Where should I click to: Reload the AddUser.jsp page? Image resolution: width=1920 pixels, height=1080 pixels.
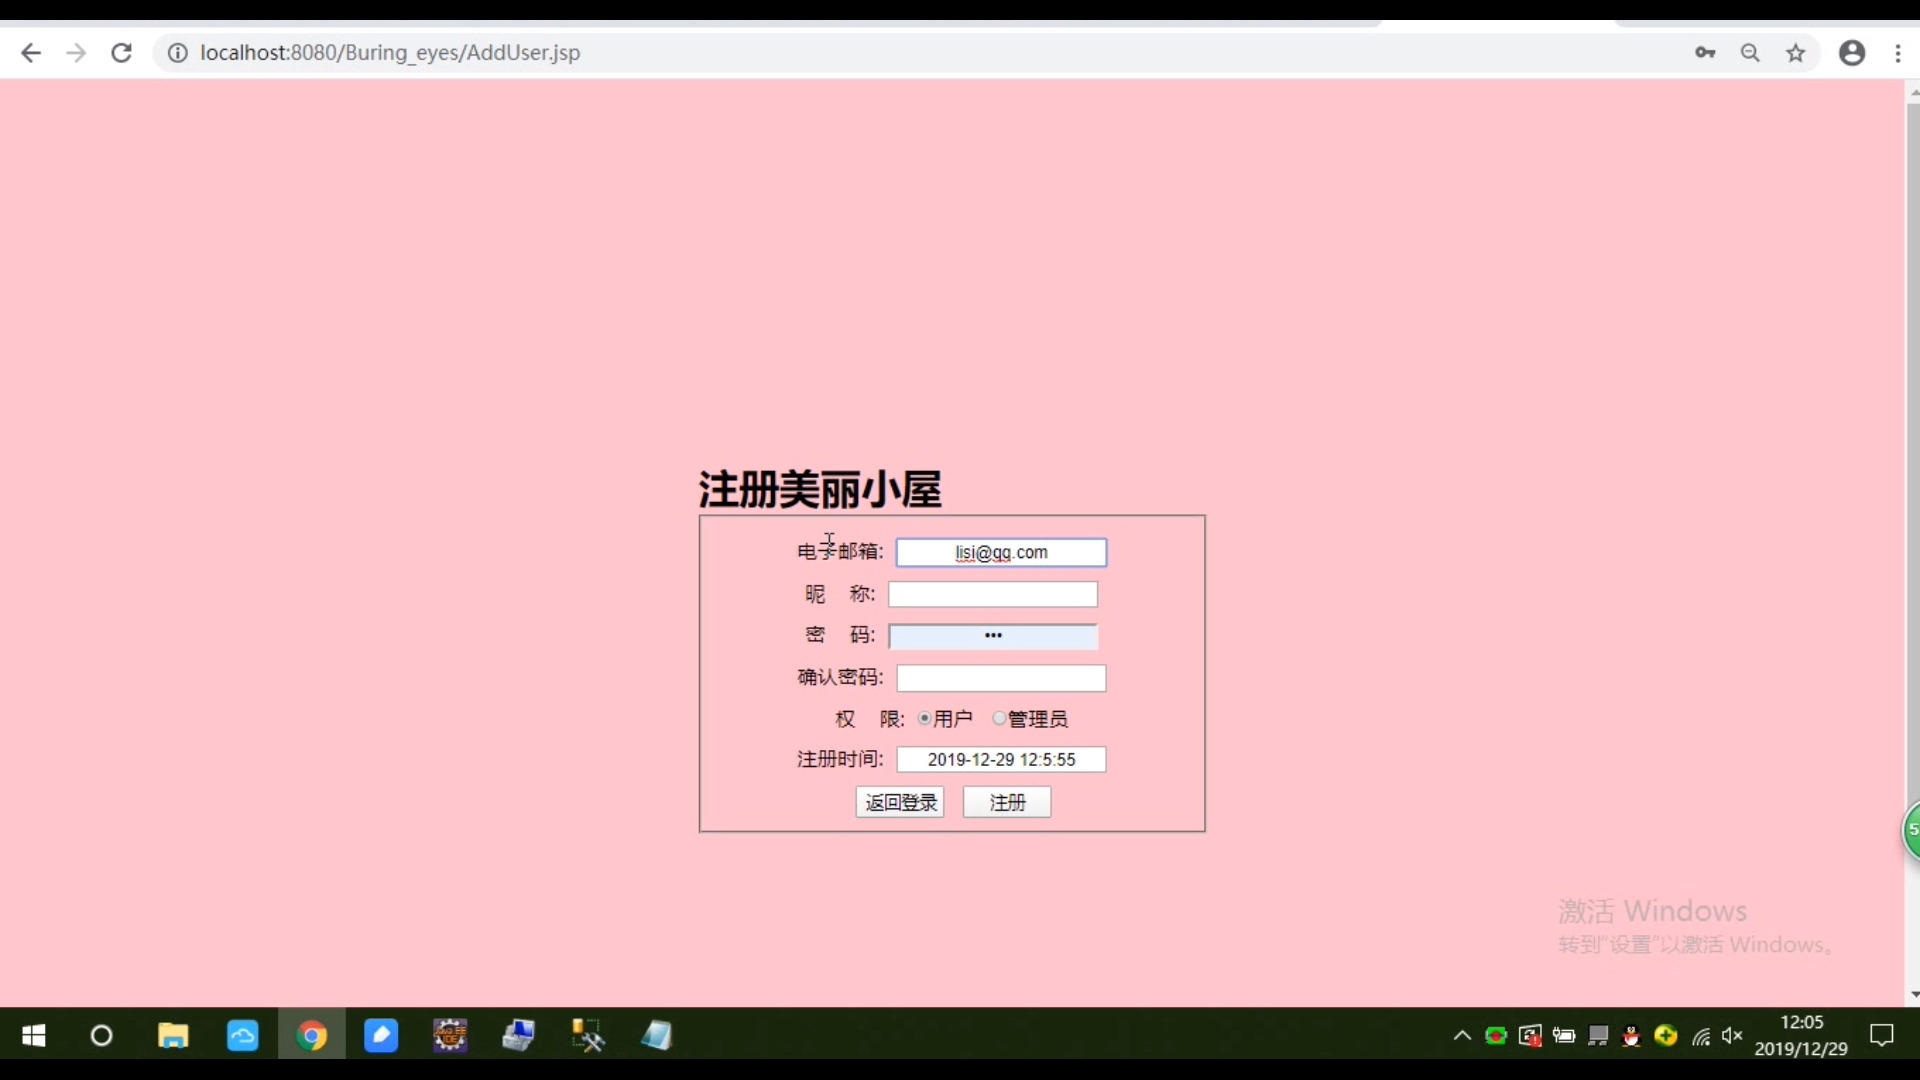click(121, 53)
